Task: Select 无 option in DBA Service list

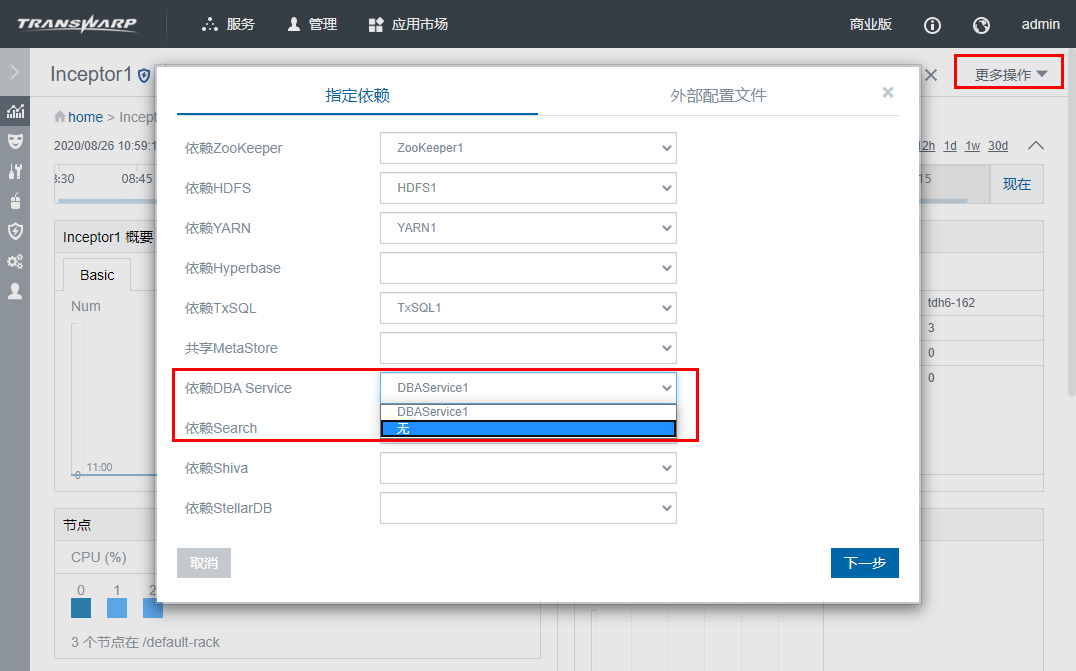Action: point(528,428)
